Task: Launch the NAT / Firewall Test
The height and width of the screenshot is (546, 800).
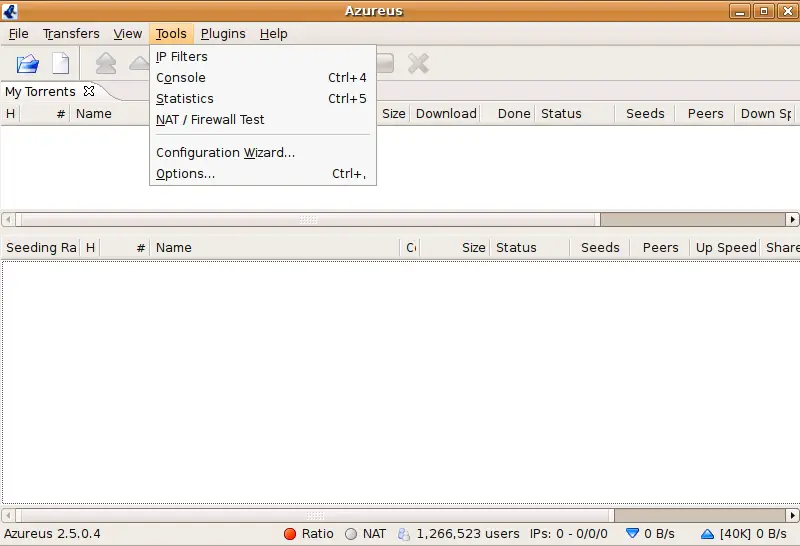Action: coord(263,119)
